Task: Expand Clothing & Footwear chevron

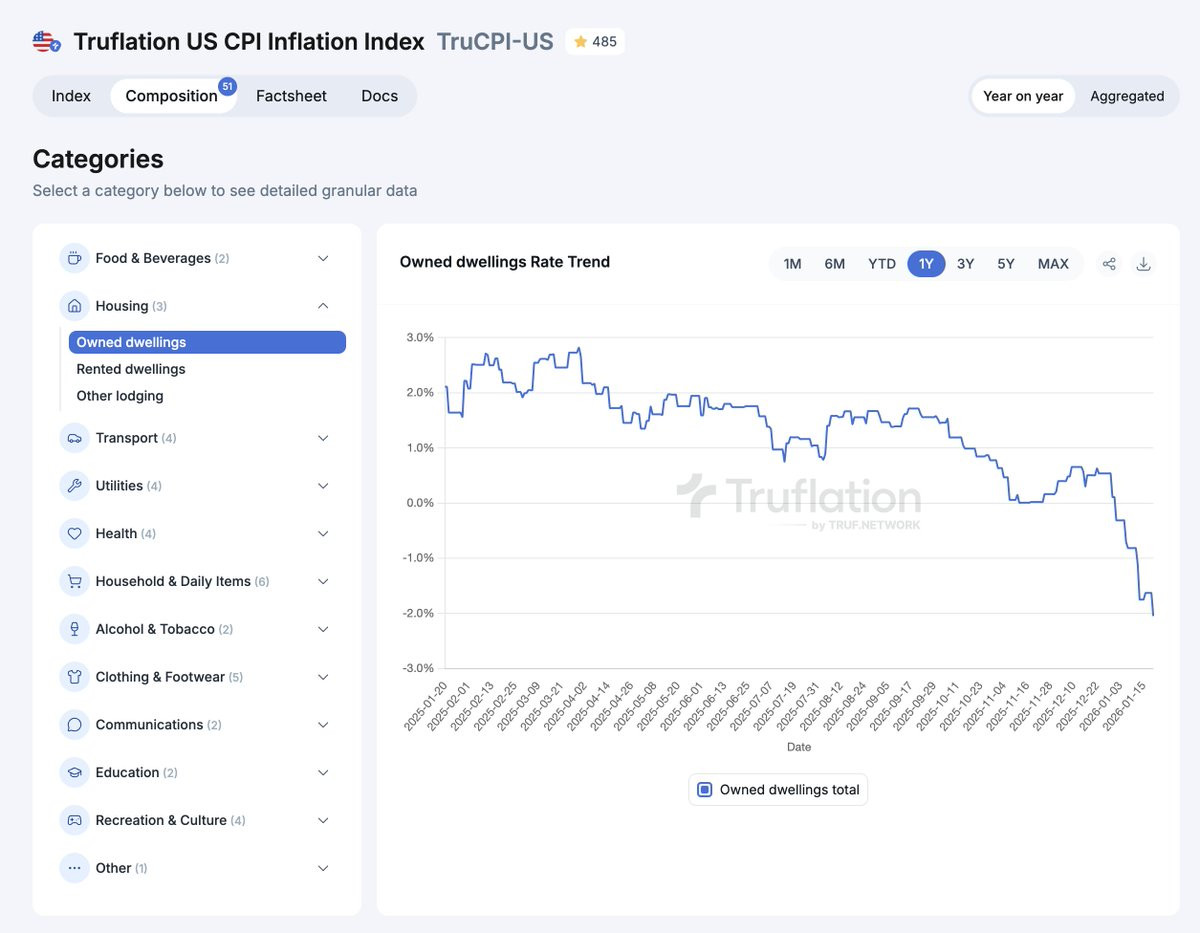Action: pos(323,677)
